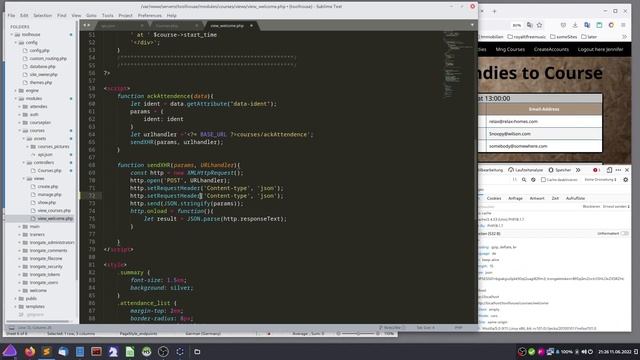Switch to Cookies tab in request details
This screenshot has width=640, height=360.
(494, 198)
